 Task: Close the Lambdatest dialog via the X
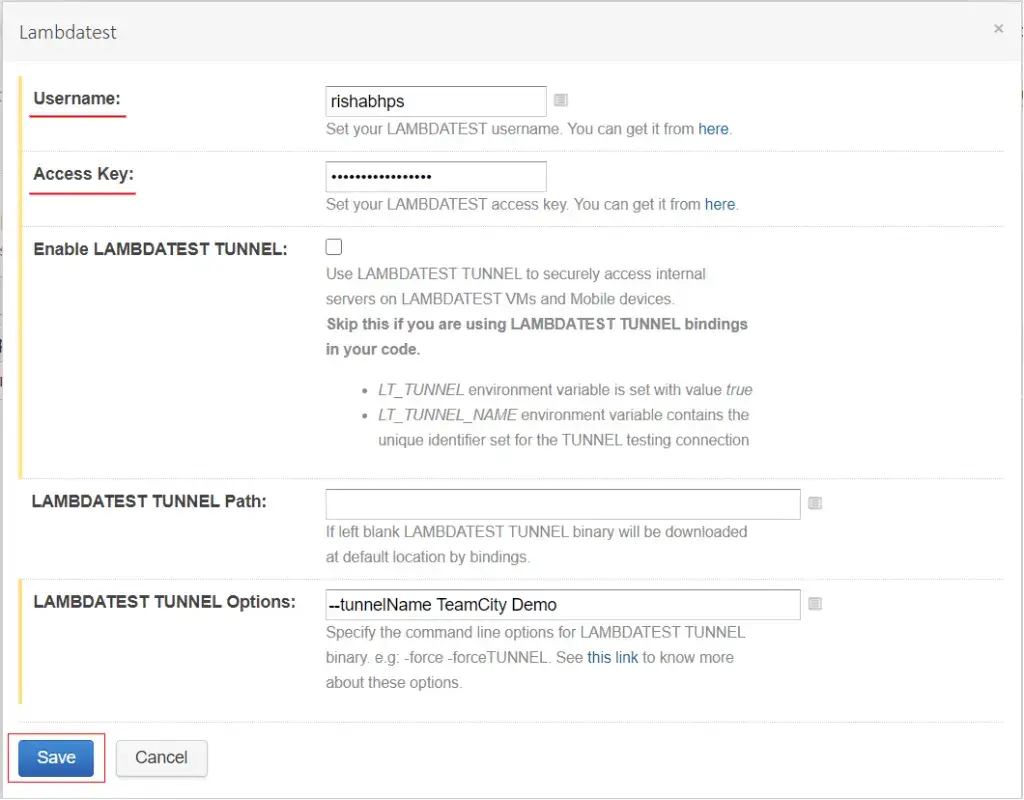pyautogui.click(x=998, y=28)
